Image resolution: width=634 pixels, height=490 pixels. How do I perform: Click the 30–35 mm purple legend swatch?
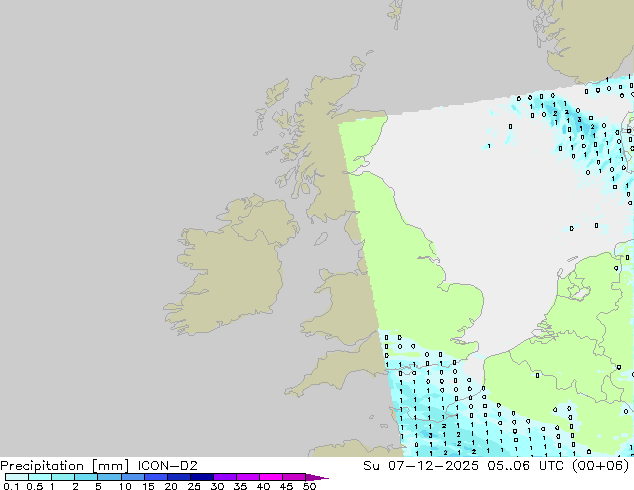(x=225, y=477)
